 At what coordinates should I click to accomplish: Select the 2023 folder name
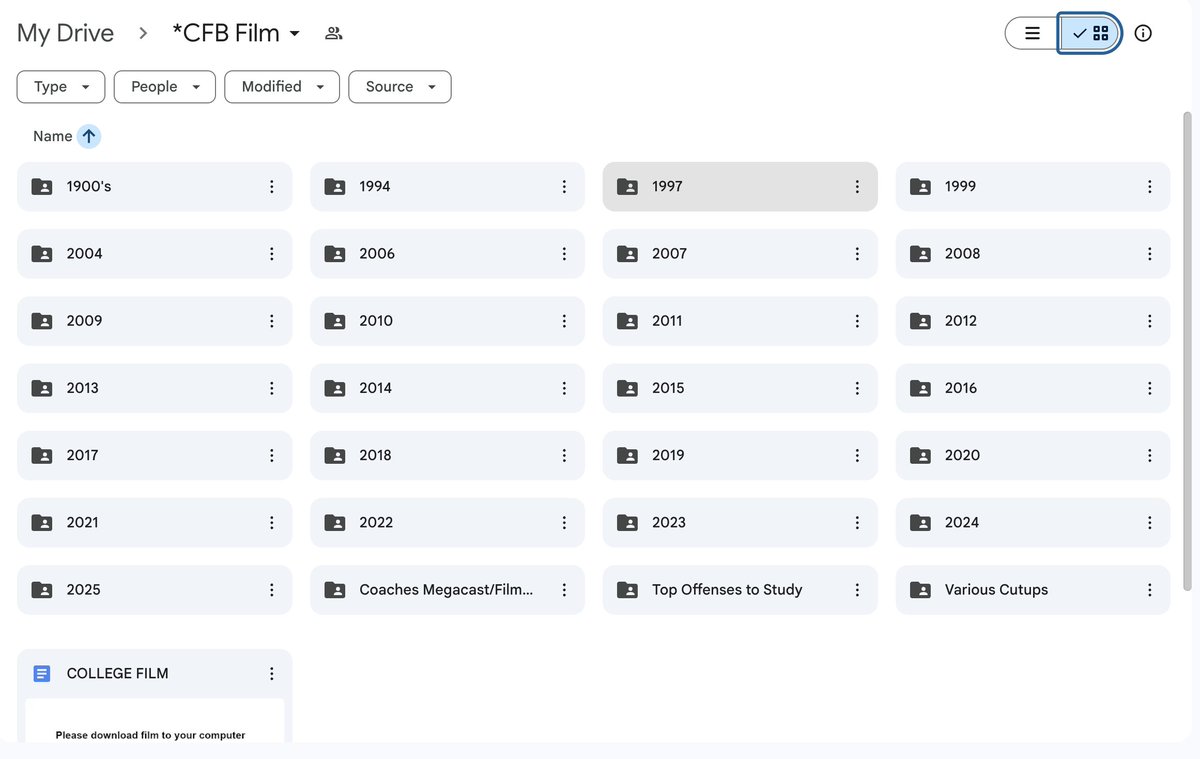(669, 522)
